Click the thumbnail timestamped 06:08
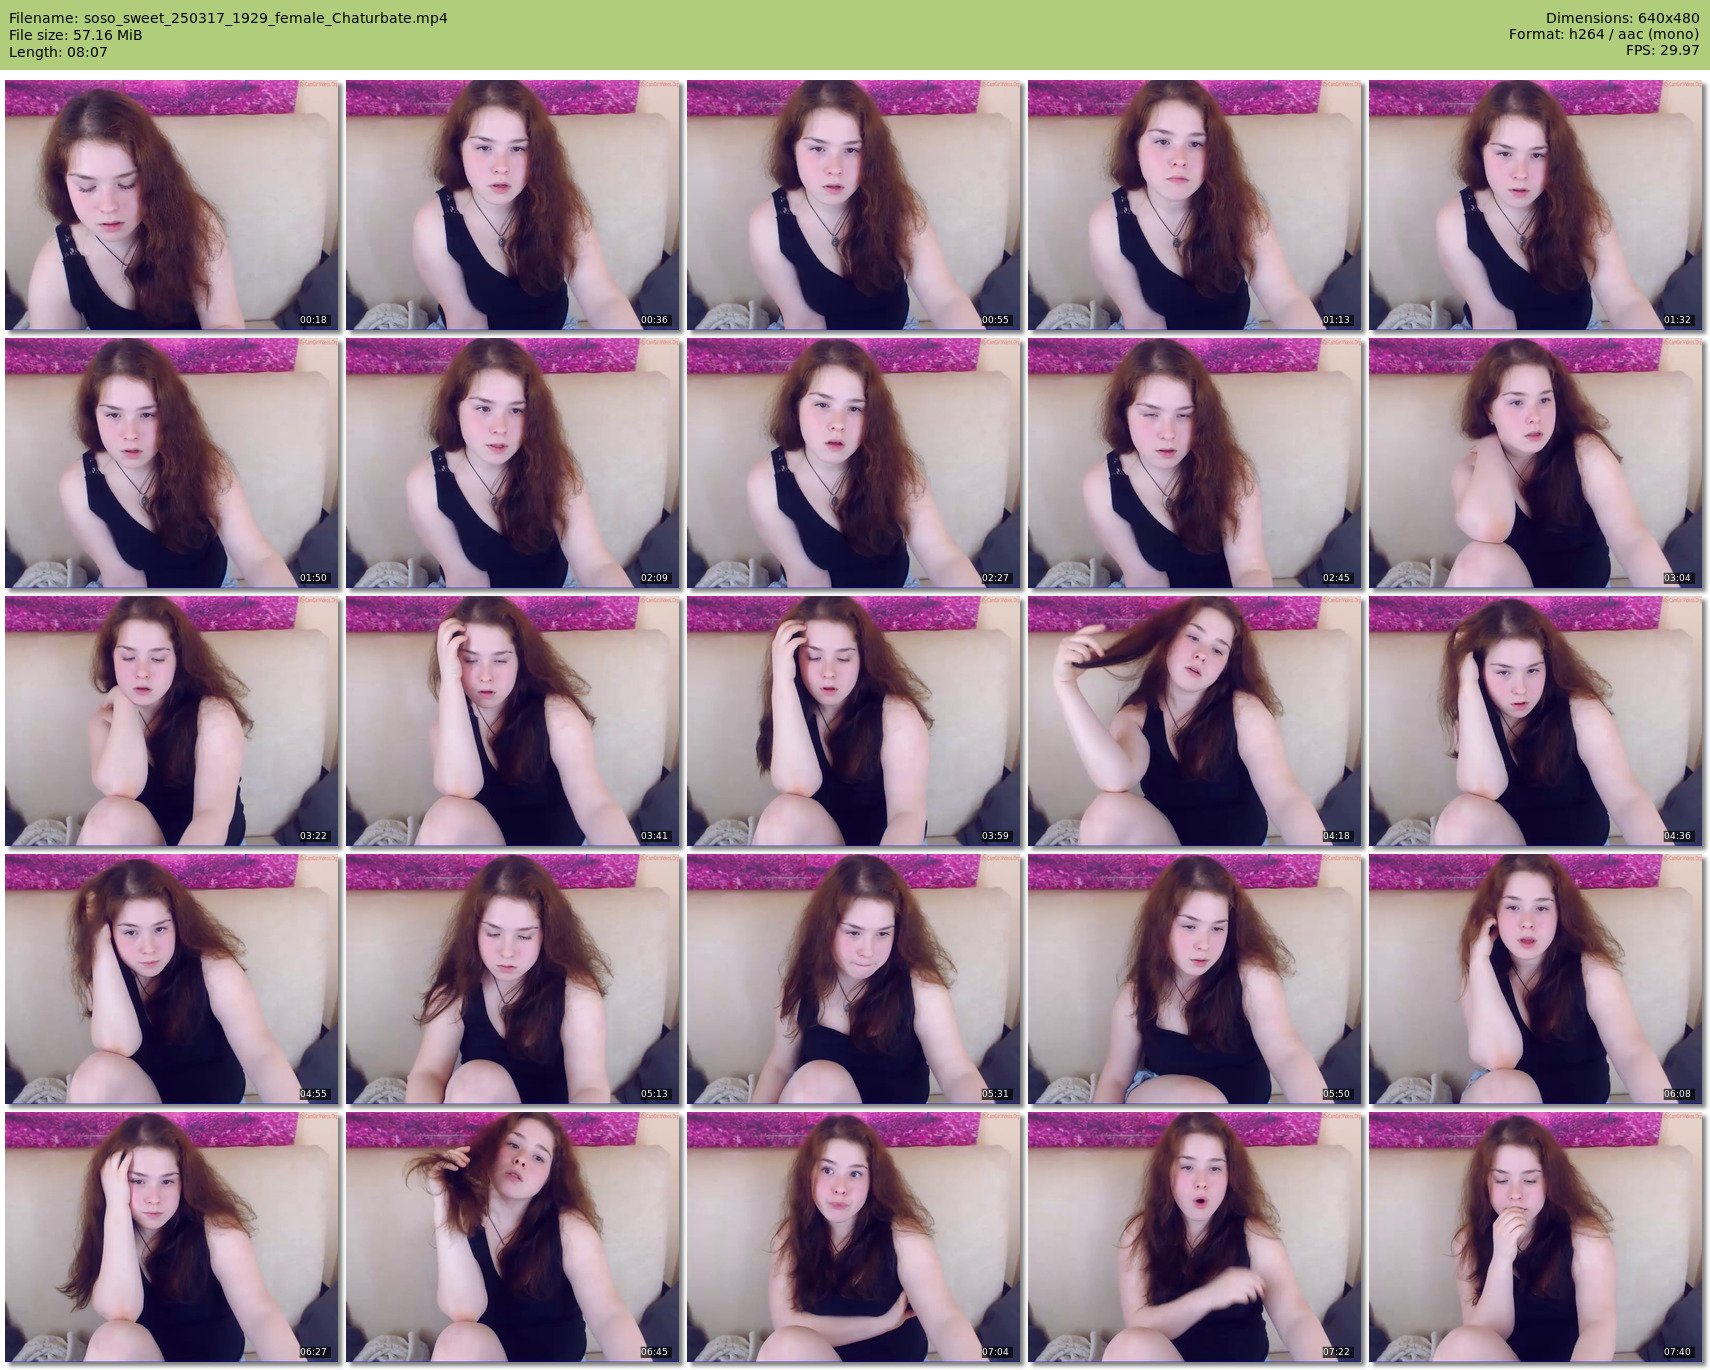The width and height of the screenshot is (1710, 1370). (x=1535, y=979)
